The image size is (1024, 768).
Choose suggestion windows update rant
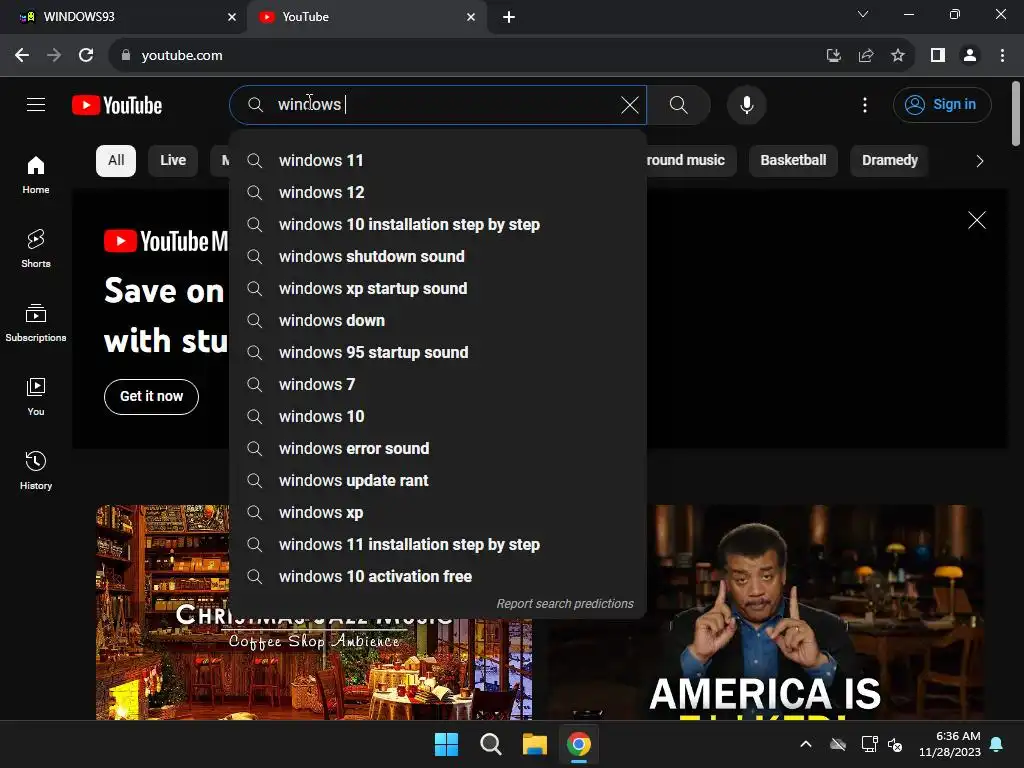(x=438, y=481)
